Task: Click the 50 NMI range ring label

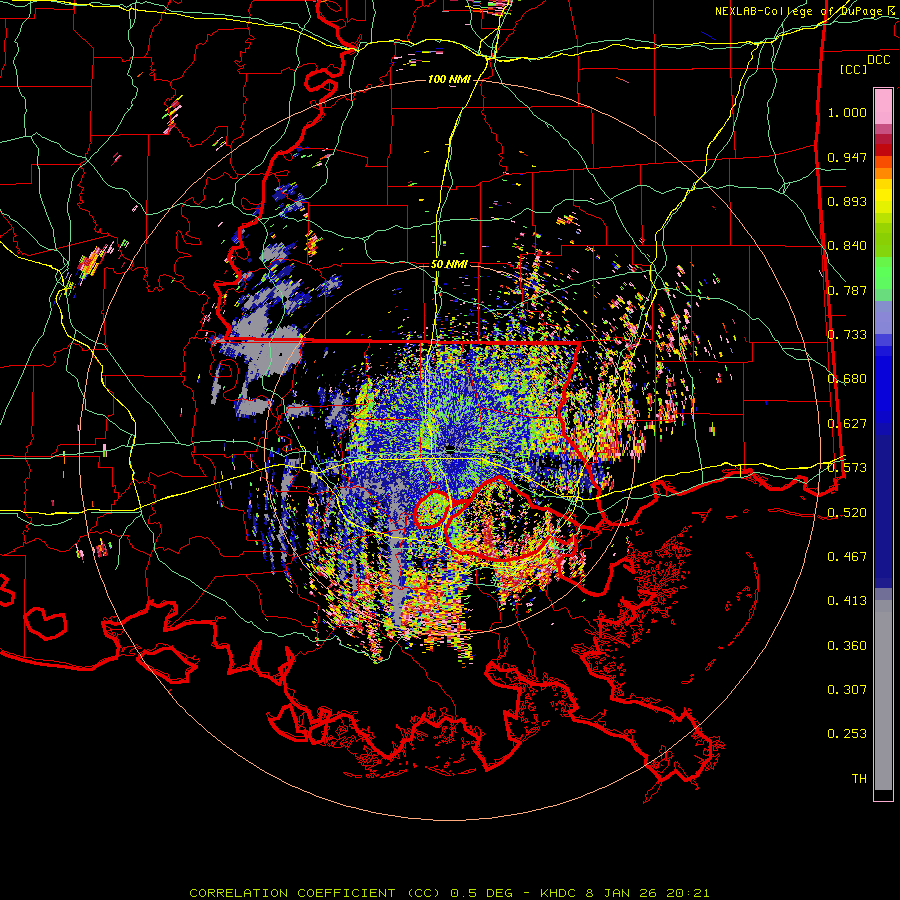Action: click(449, 265)
